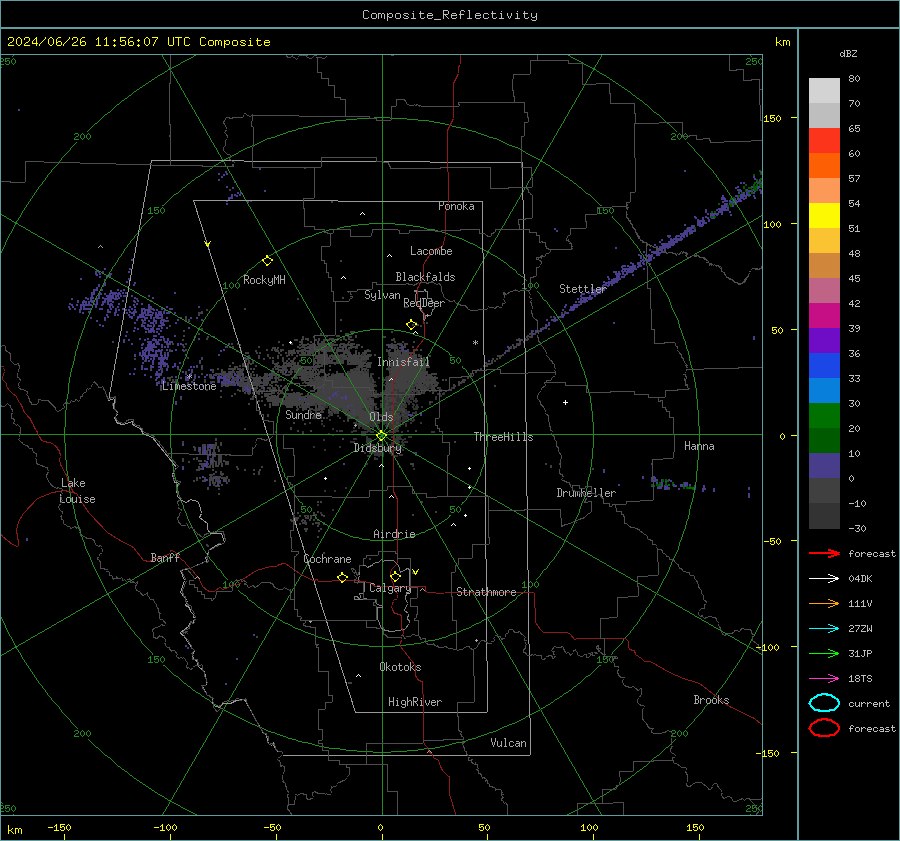Click the Limestone label
The image size is (900, 841).
coord(189,386)
